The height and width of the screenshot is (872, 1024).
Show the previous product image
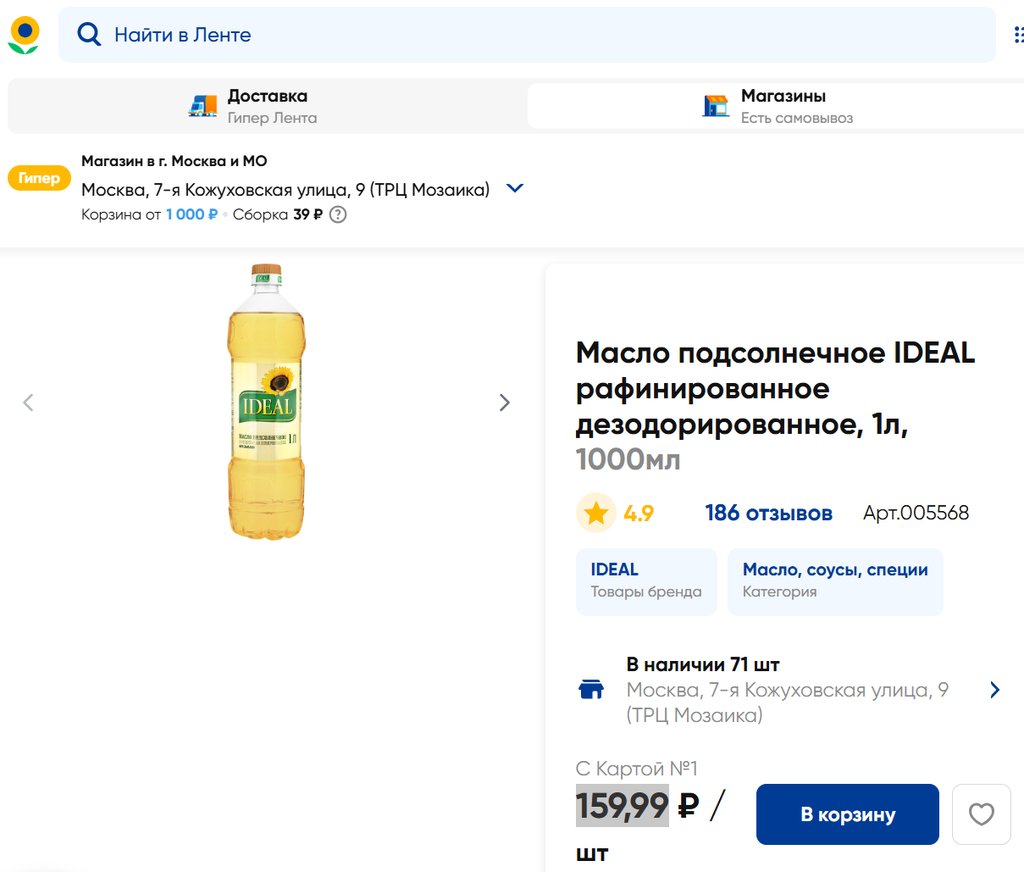tap(28, 402)
